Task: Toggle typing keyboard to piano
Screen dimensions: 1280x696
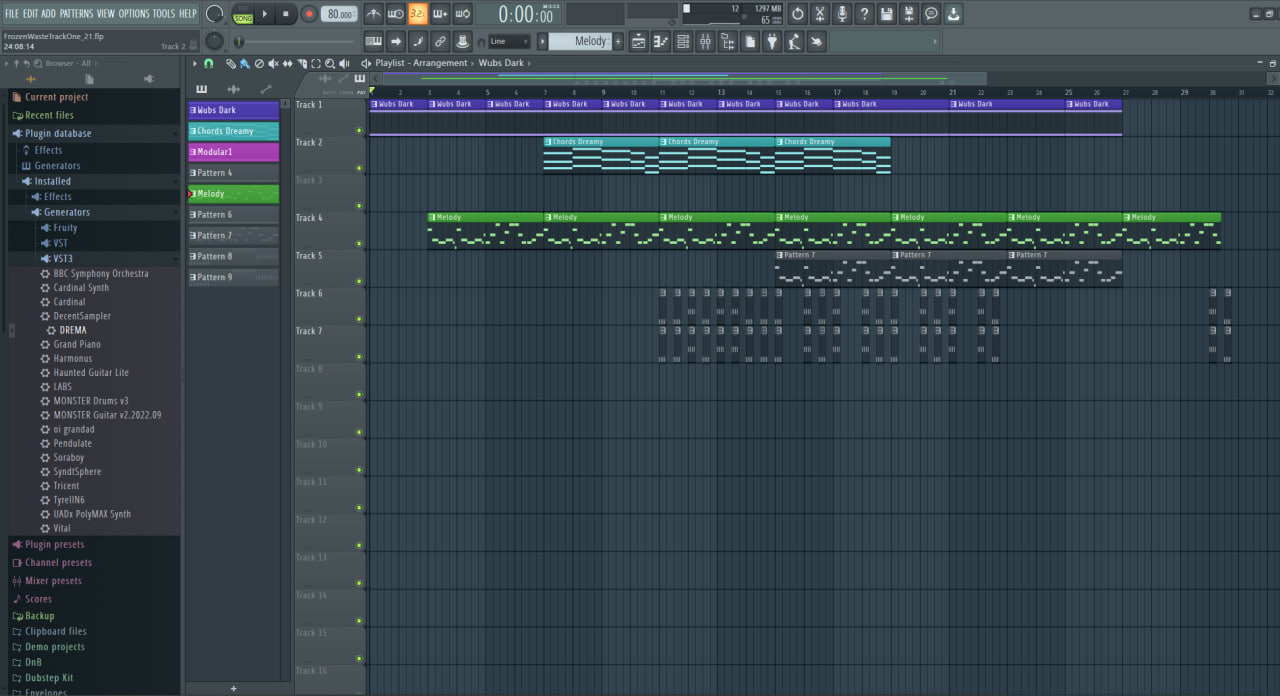Action: pos(373,41)
